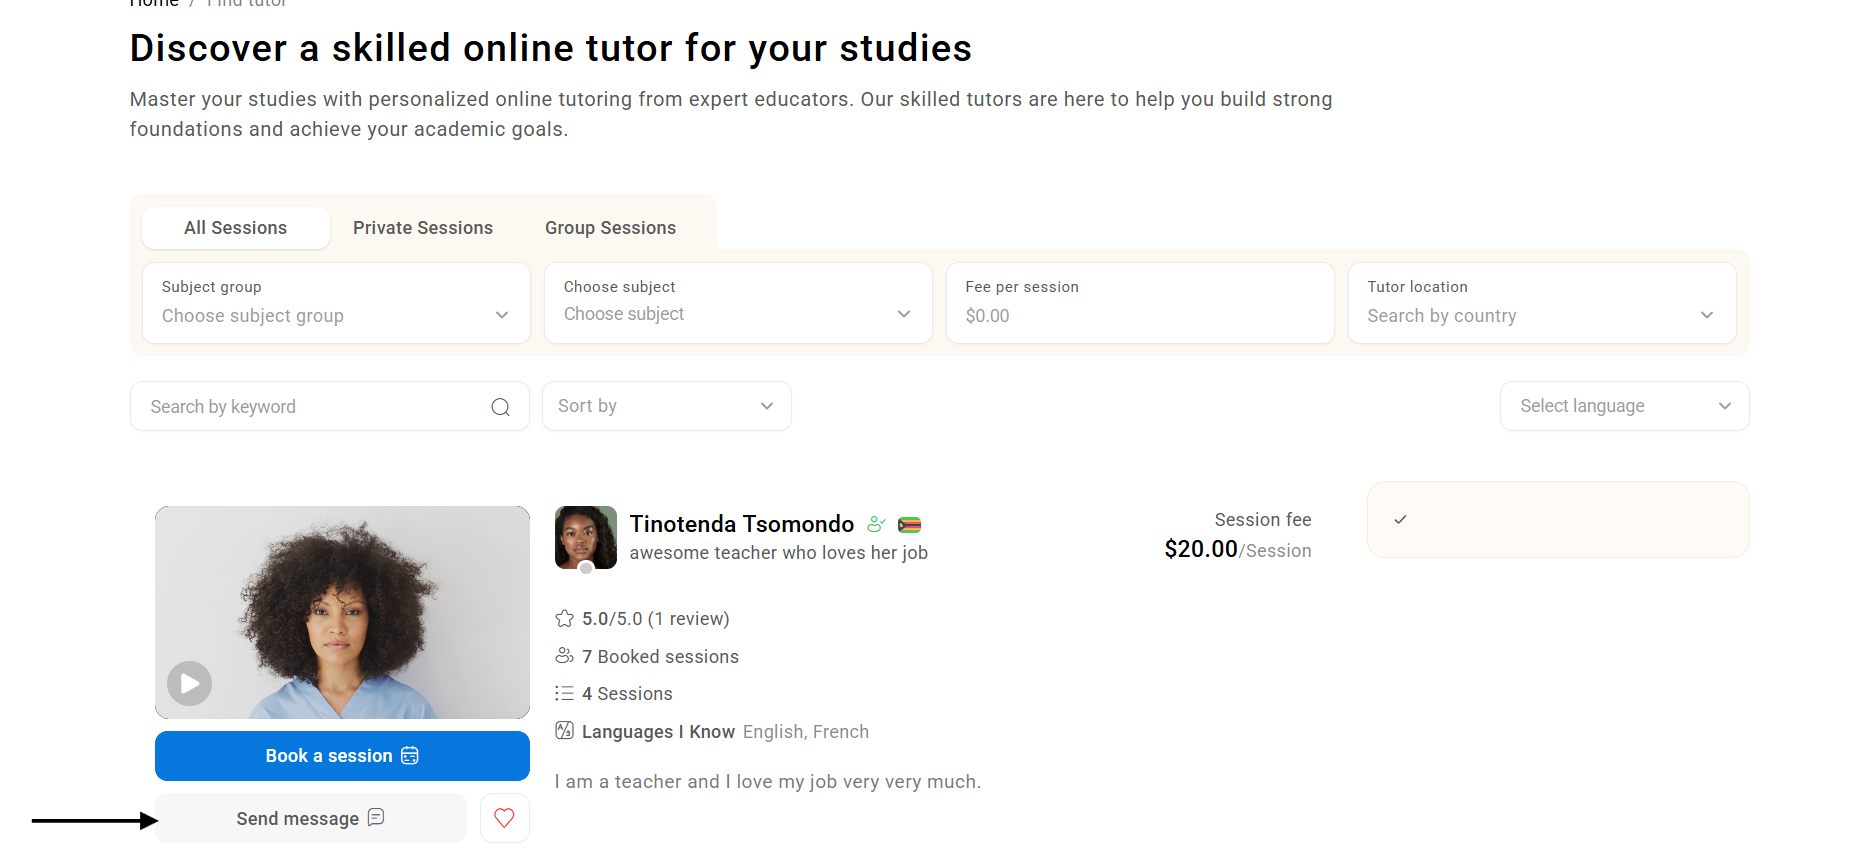Switch to the Private Sessions tab
1876x851 pixels.
423,228
